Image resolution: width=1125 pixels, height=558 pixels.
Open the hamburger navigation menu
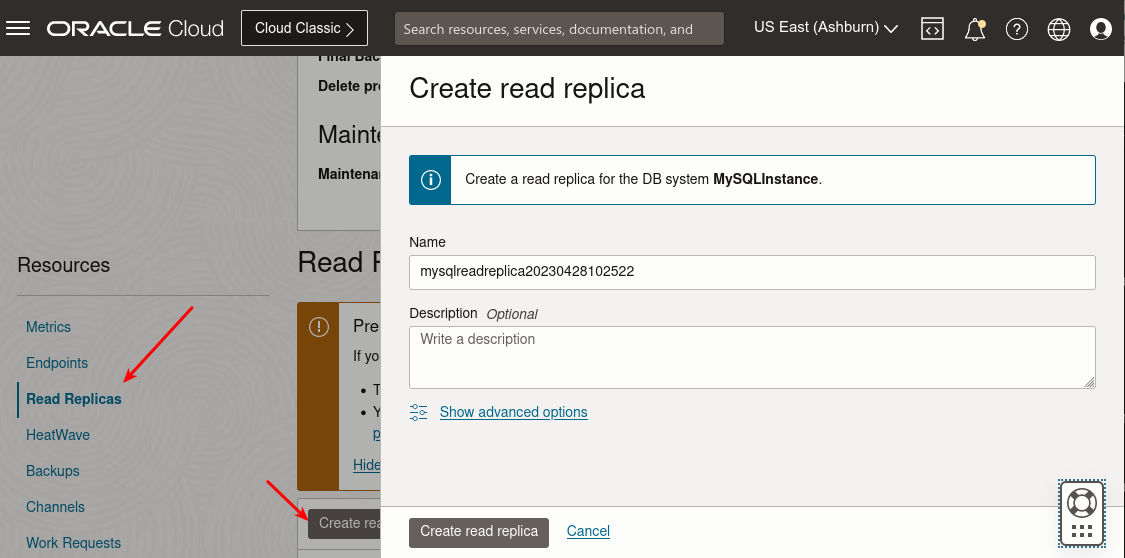18,28
